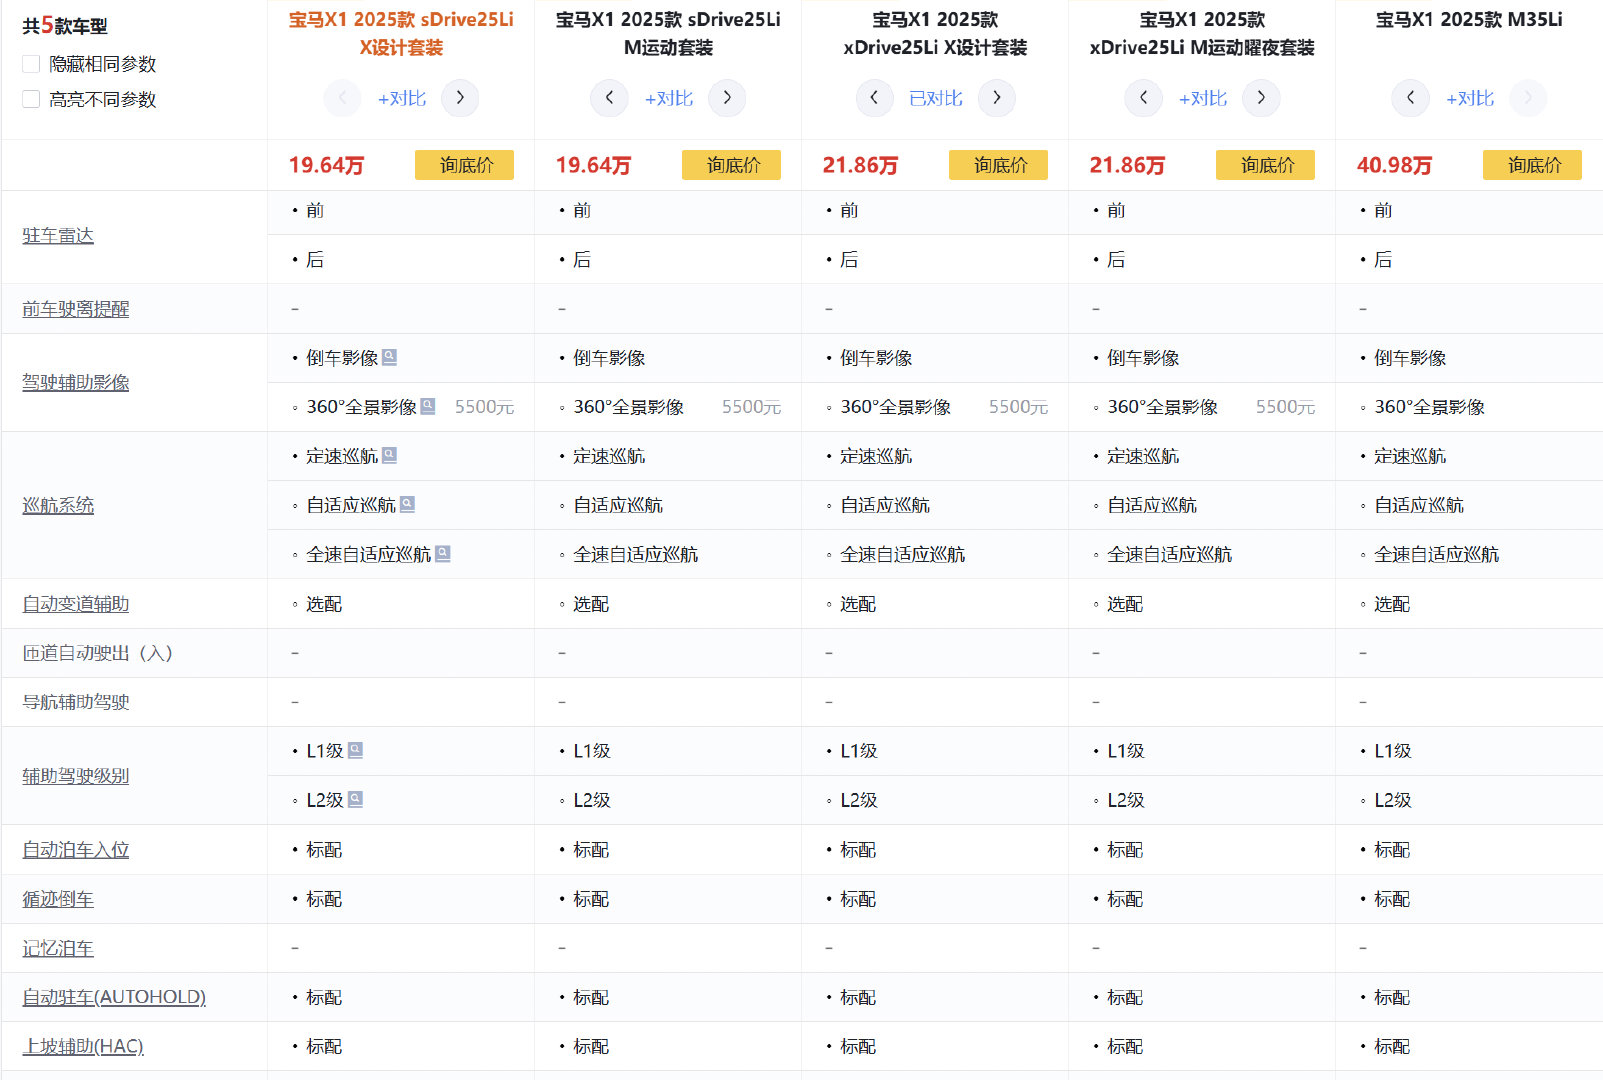Open 宝马X1 2025款 sDrive25Li M运动套装 title
Image resolution: width=1603 pixels, height=1080 pixels.
pos(668,33)
